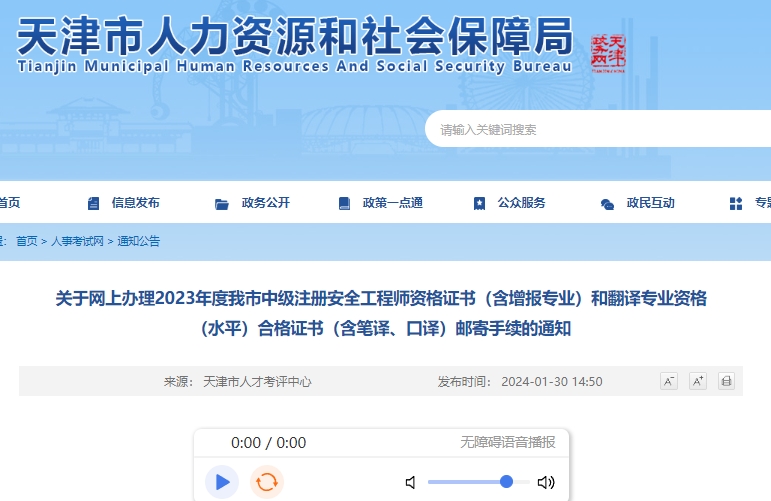Click the 政民互动 chat bubble icon
The height and width of the screenshot is (501, 771).
[607, 203]
